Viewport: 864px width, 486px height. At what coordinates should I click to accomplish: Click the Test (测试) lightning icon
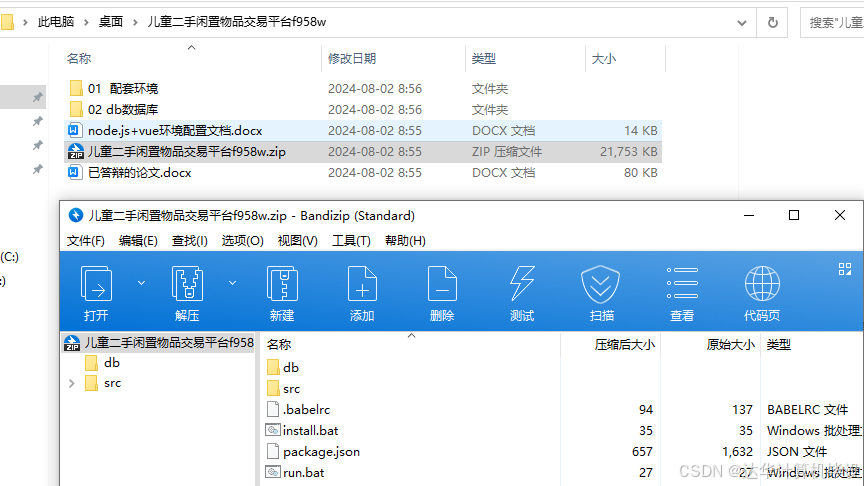(x=522, y=284)
